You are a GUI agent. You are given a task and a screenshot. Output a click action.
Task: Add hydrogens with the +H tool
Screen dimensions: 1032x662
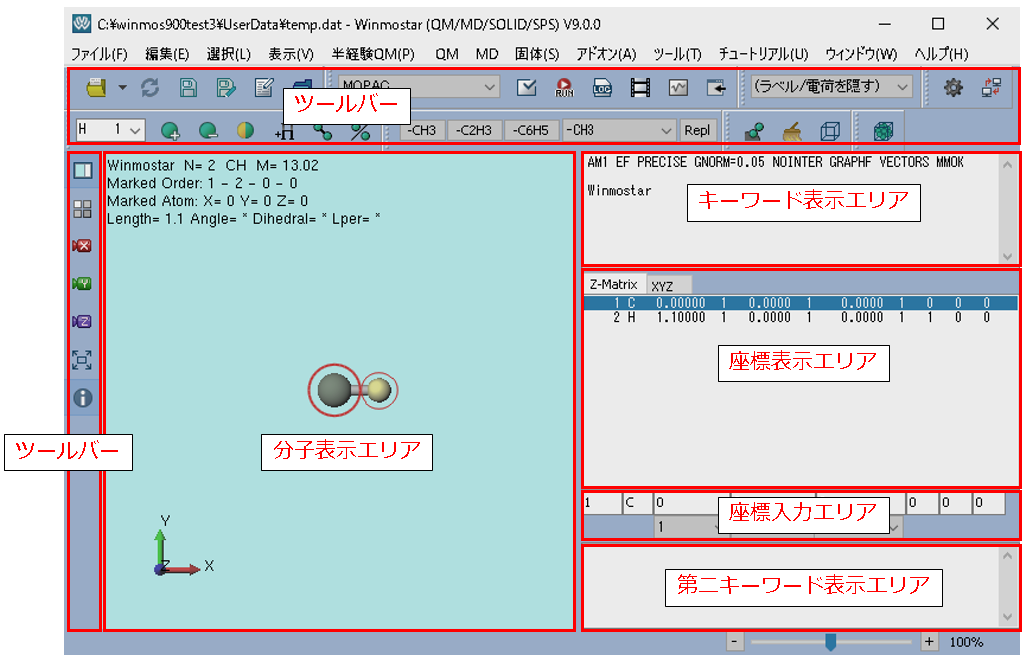tap(283, 130)
